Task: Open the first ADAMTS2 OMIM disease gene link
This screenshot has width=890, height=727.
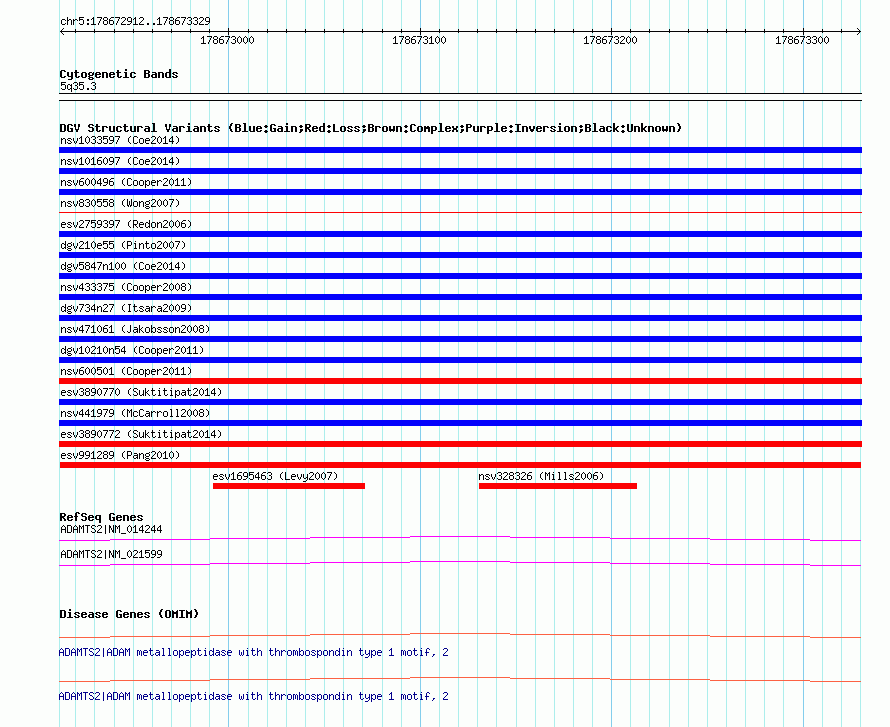Action: pyautogui.click(x=254, y=653)
